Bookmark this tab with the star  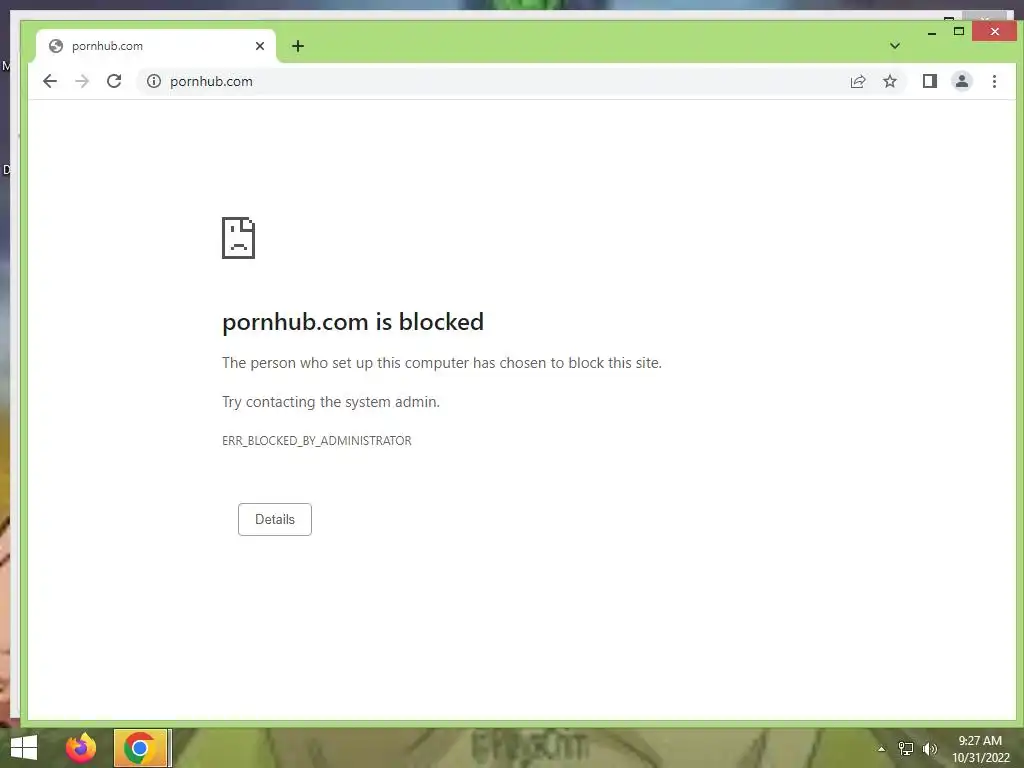(889, 81)
